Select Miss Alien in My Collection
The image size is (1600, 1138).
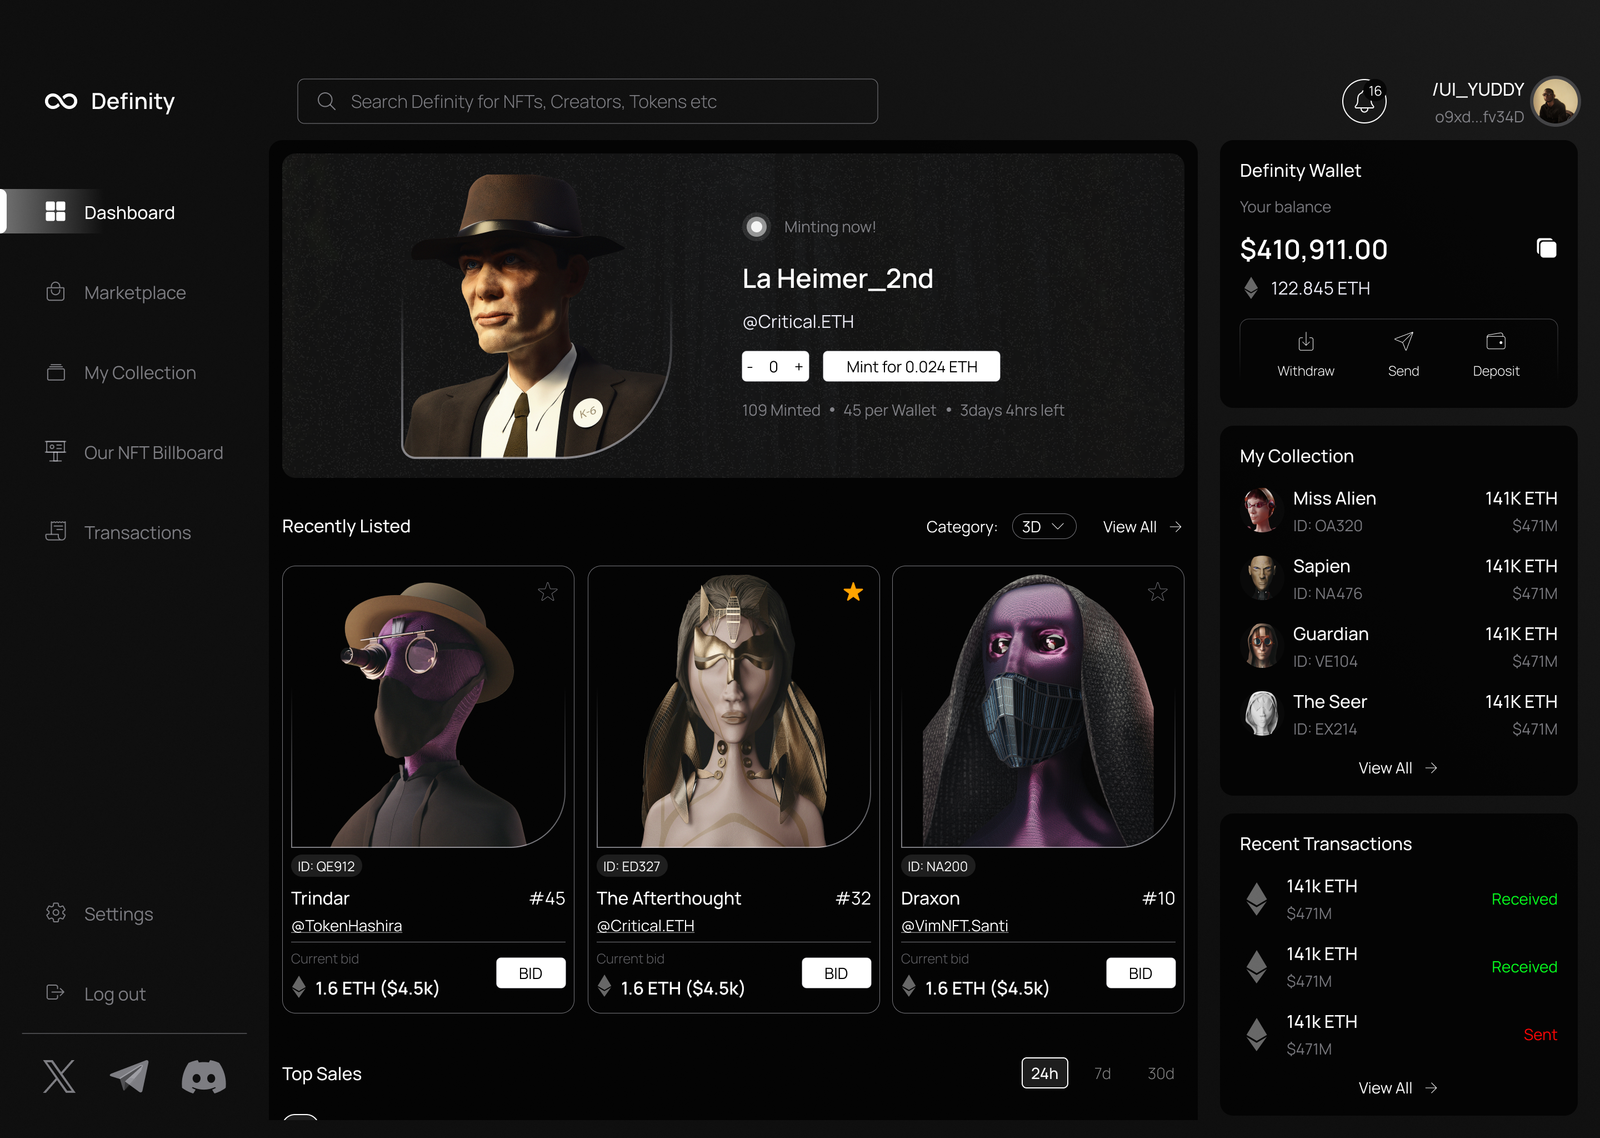(1399, 511)
